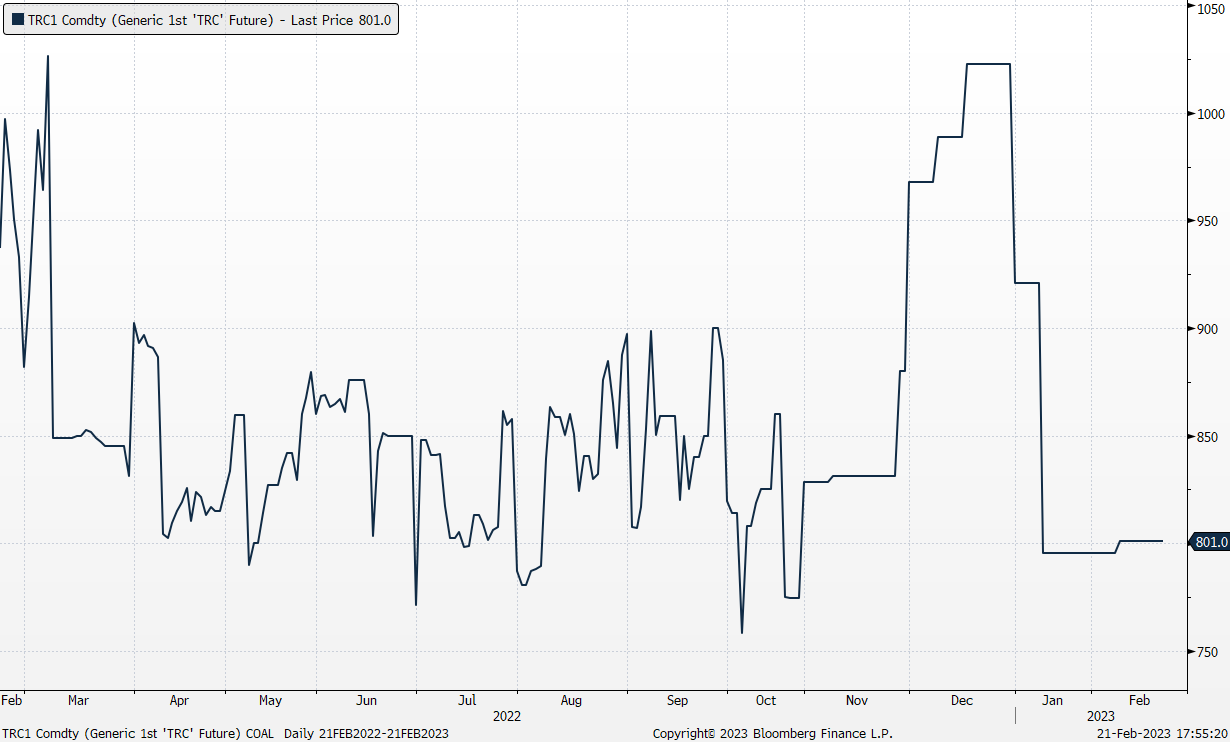Click the May month label on x-axis

[270, 700]
